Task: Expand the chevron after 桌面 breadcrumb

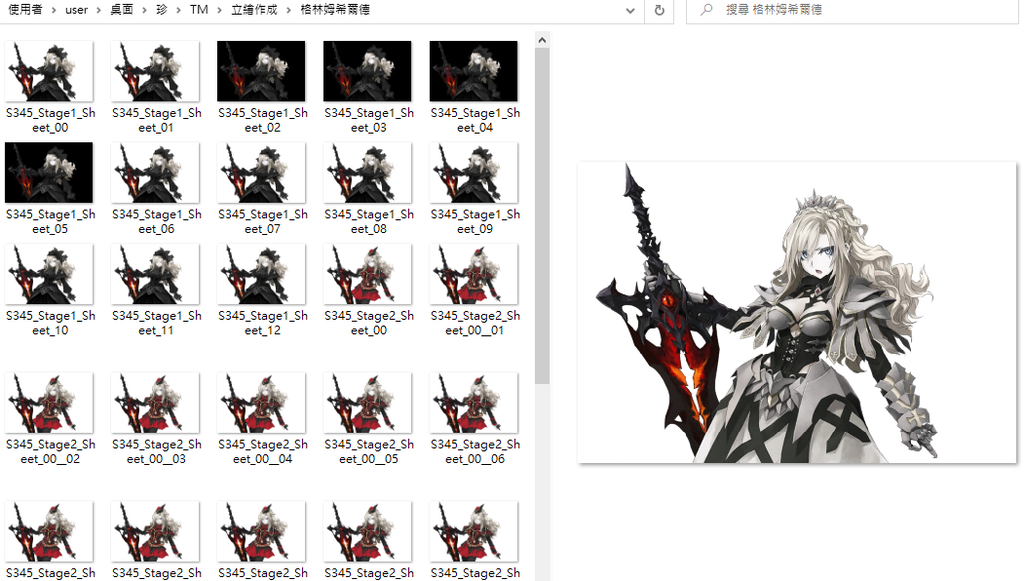Action: point(144,10)
